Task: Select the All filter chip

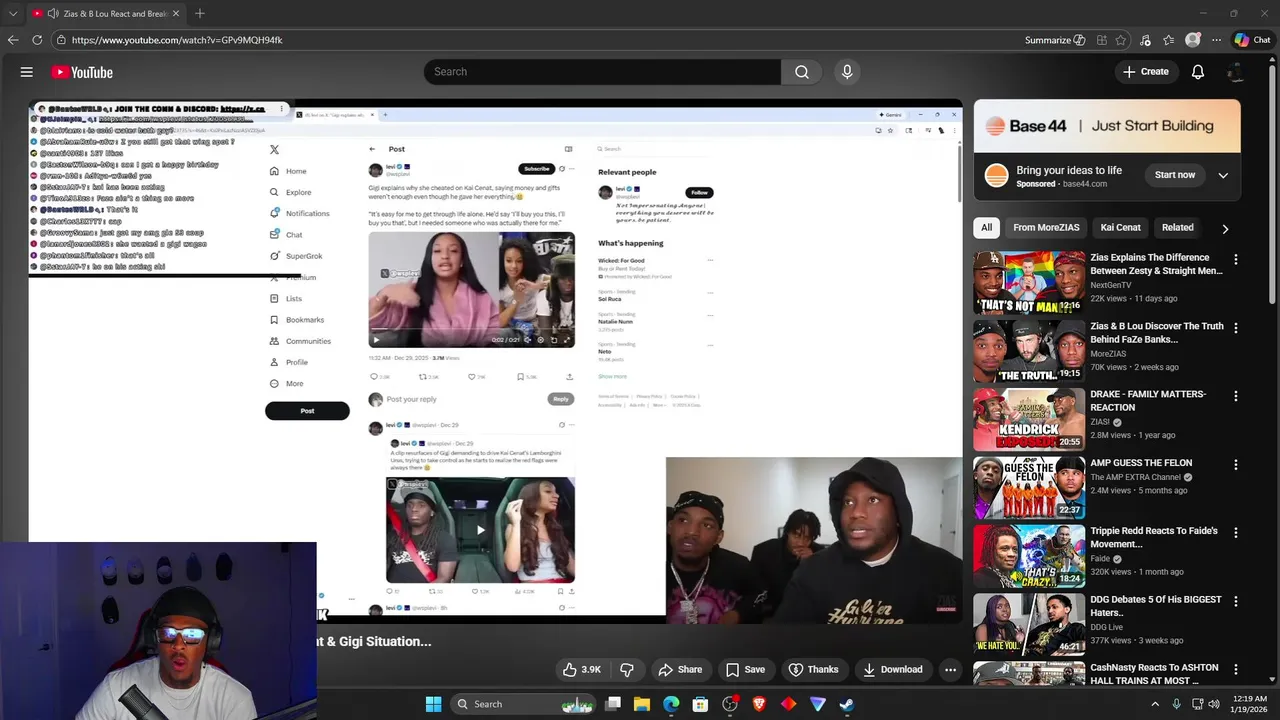Action: tap(986, 227)
